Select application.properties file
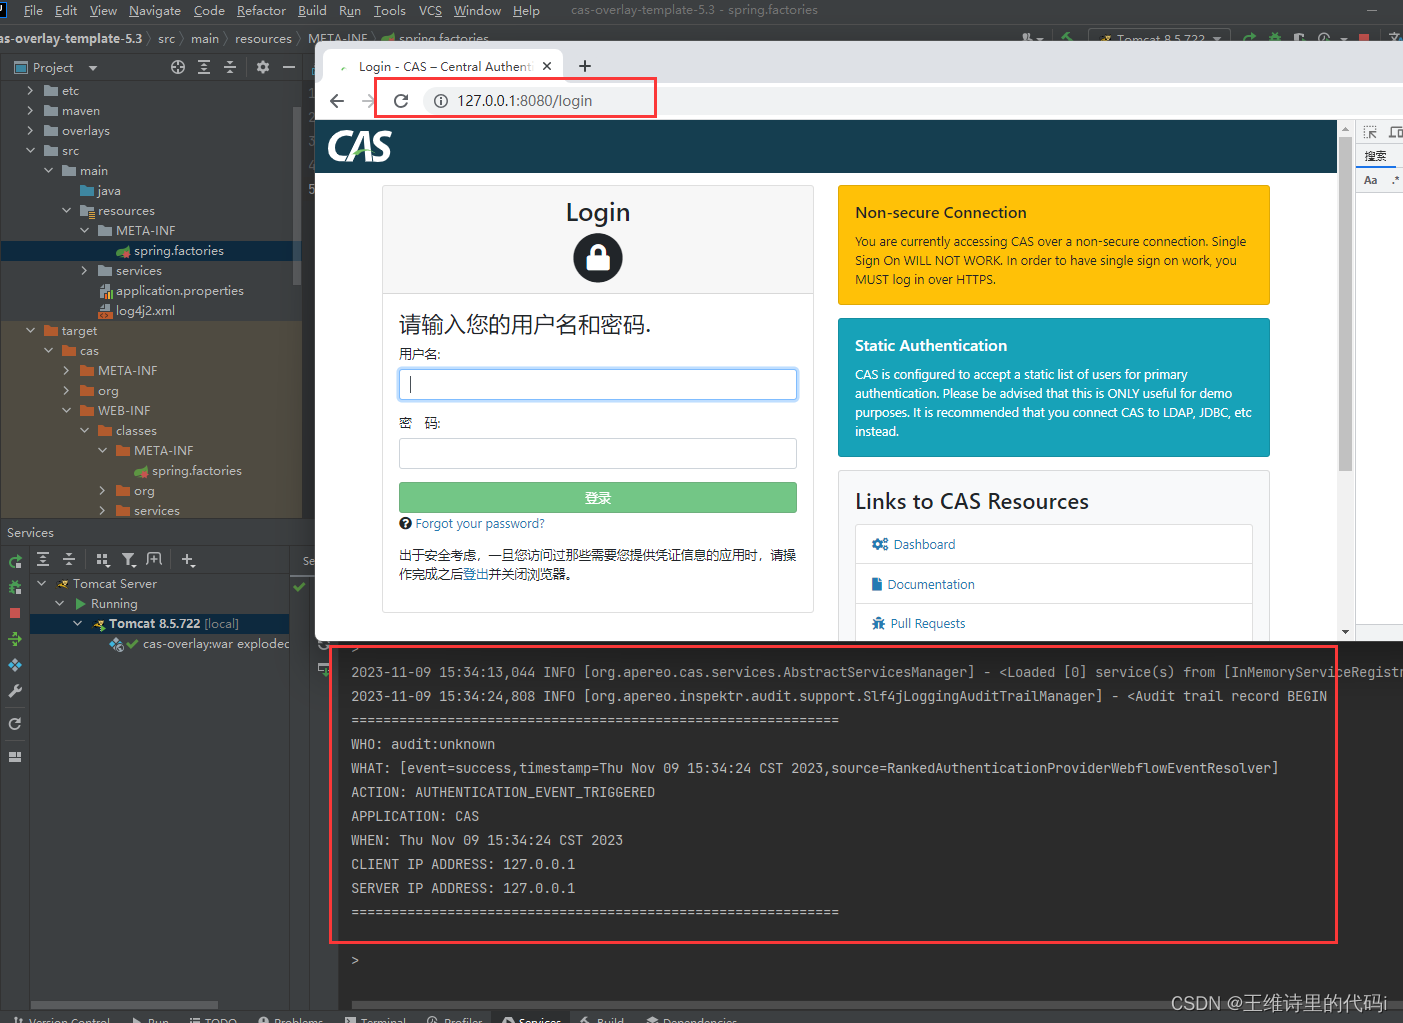 coord(179,291)
